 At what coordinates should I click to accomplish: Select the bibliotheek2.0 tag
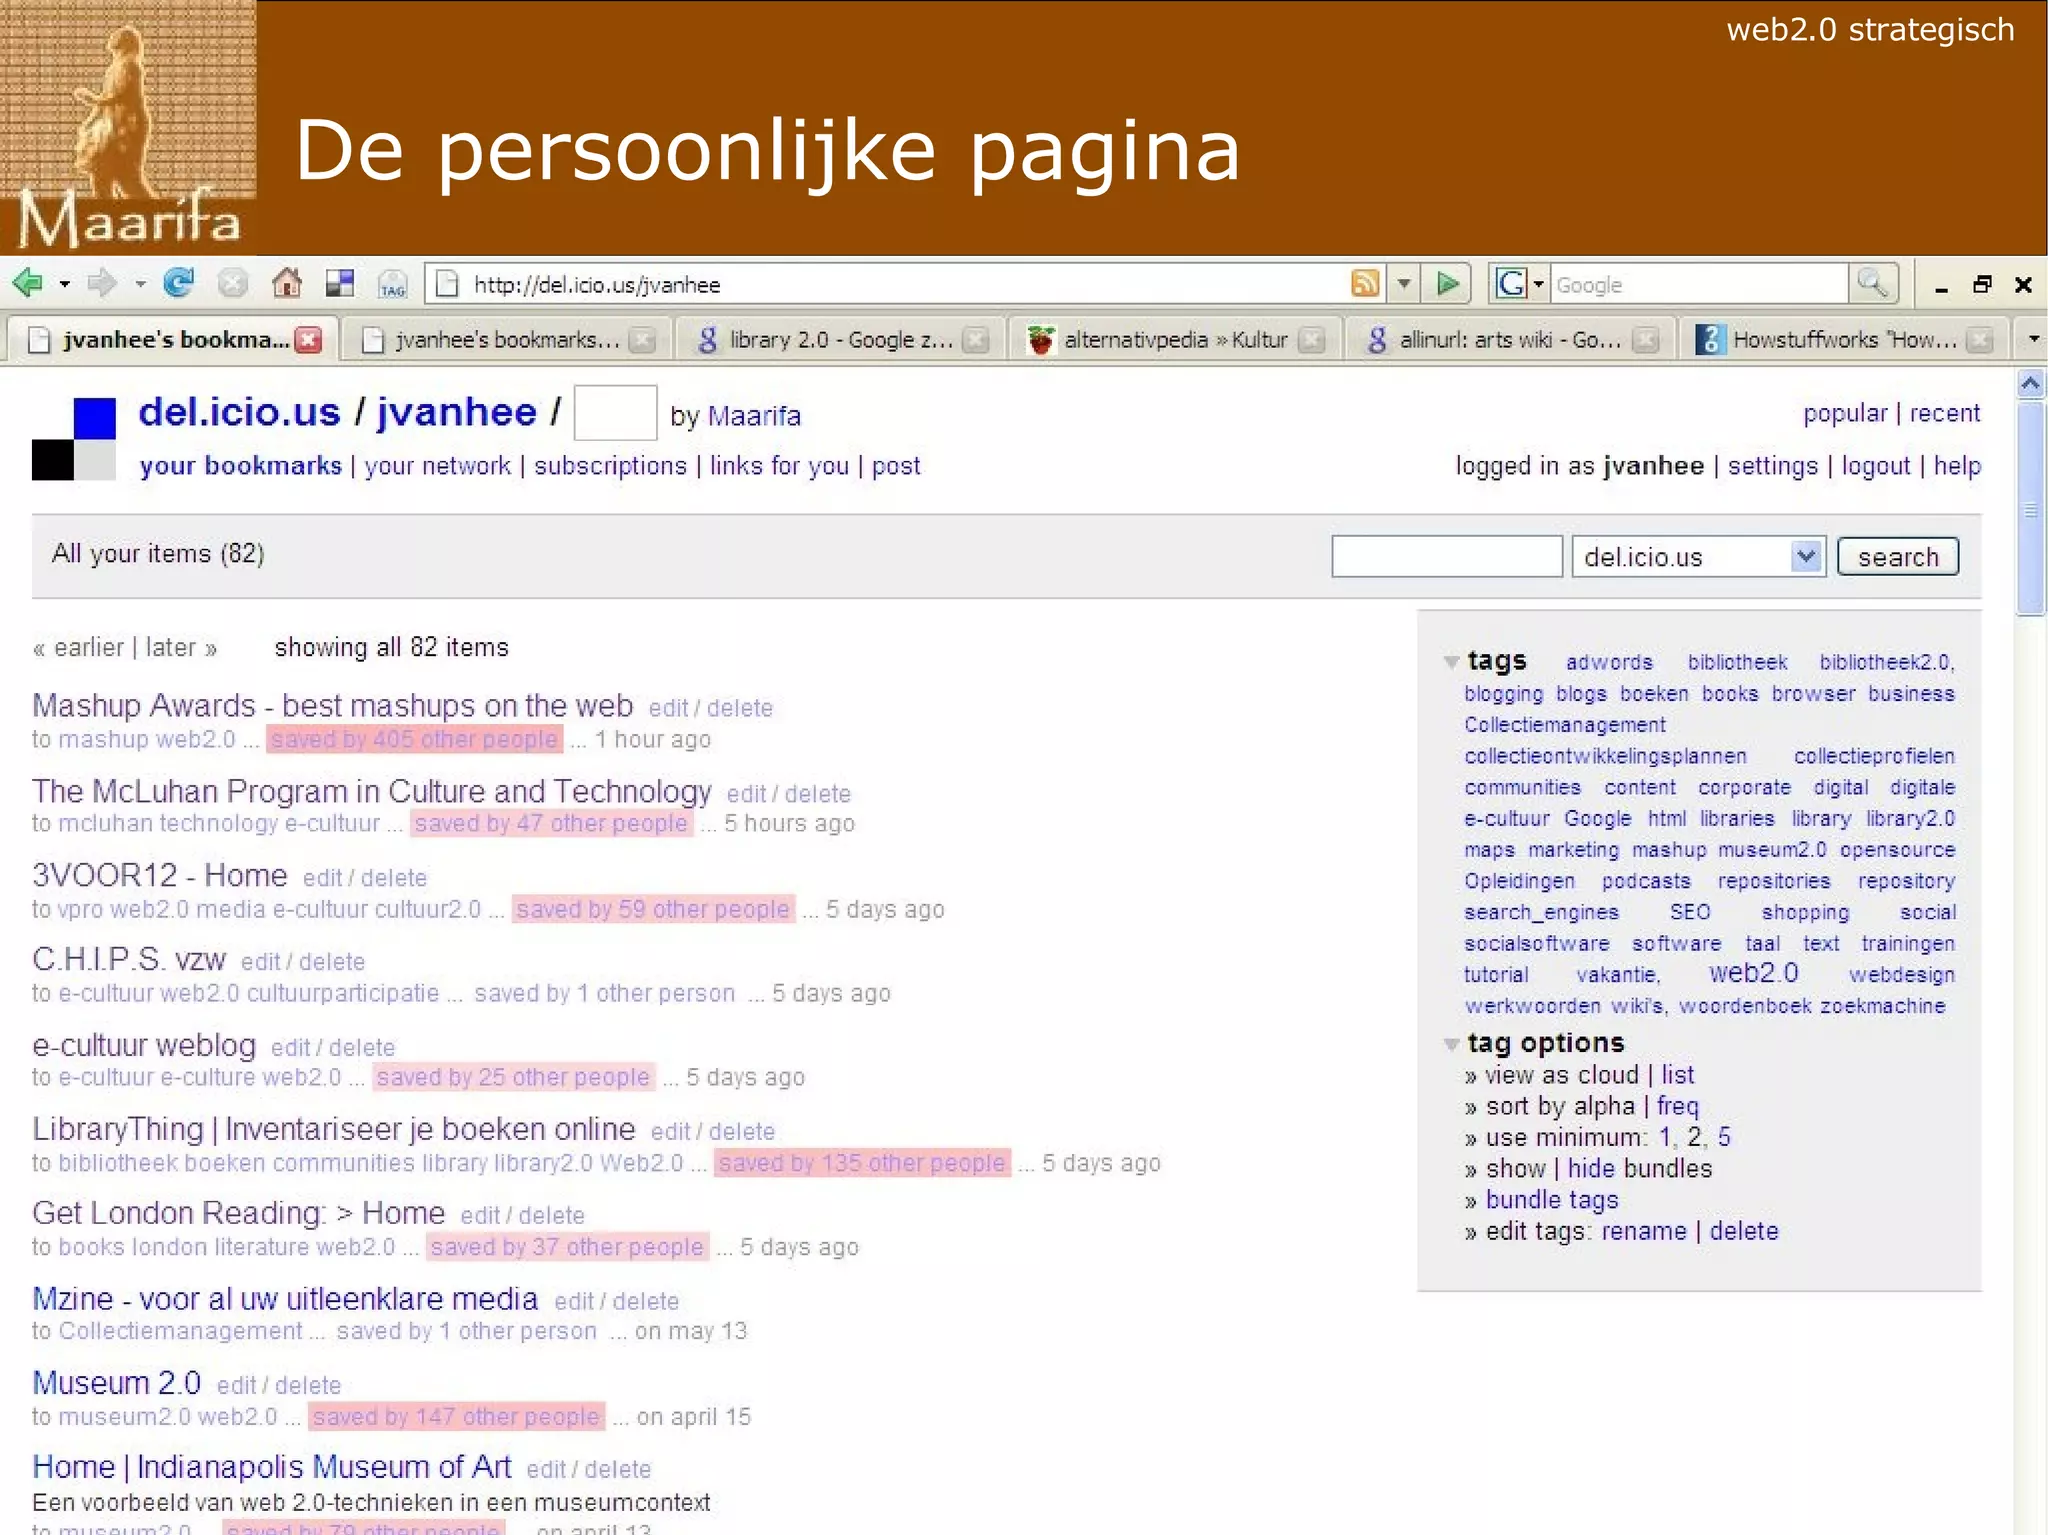1887,662
